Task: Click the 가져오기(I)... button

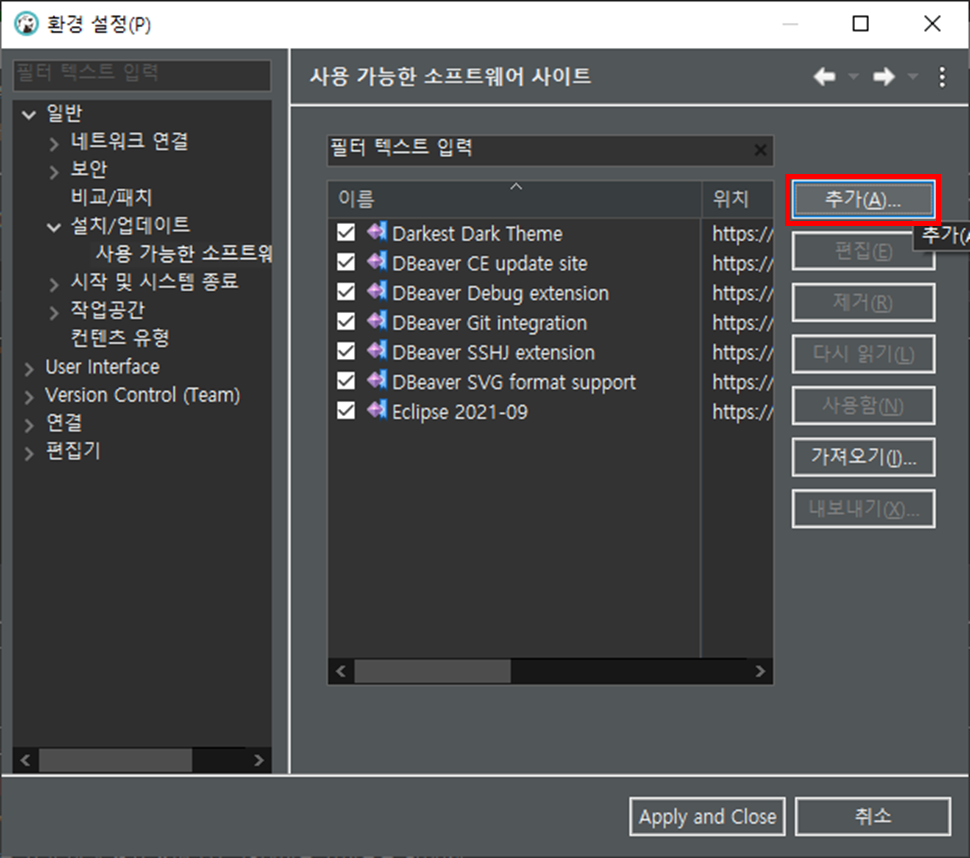Action: pos(863,457)
